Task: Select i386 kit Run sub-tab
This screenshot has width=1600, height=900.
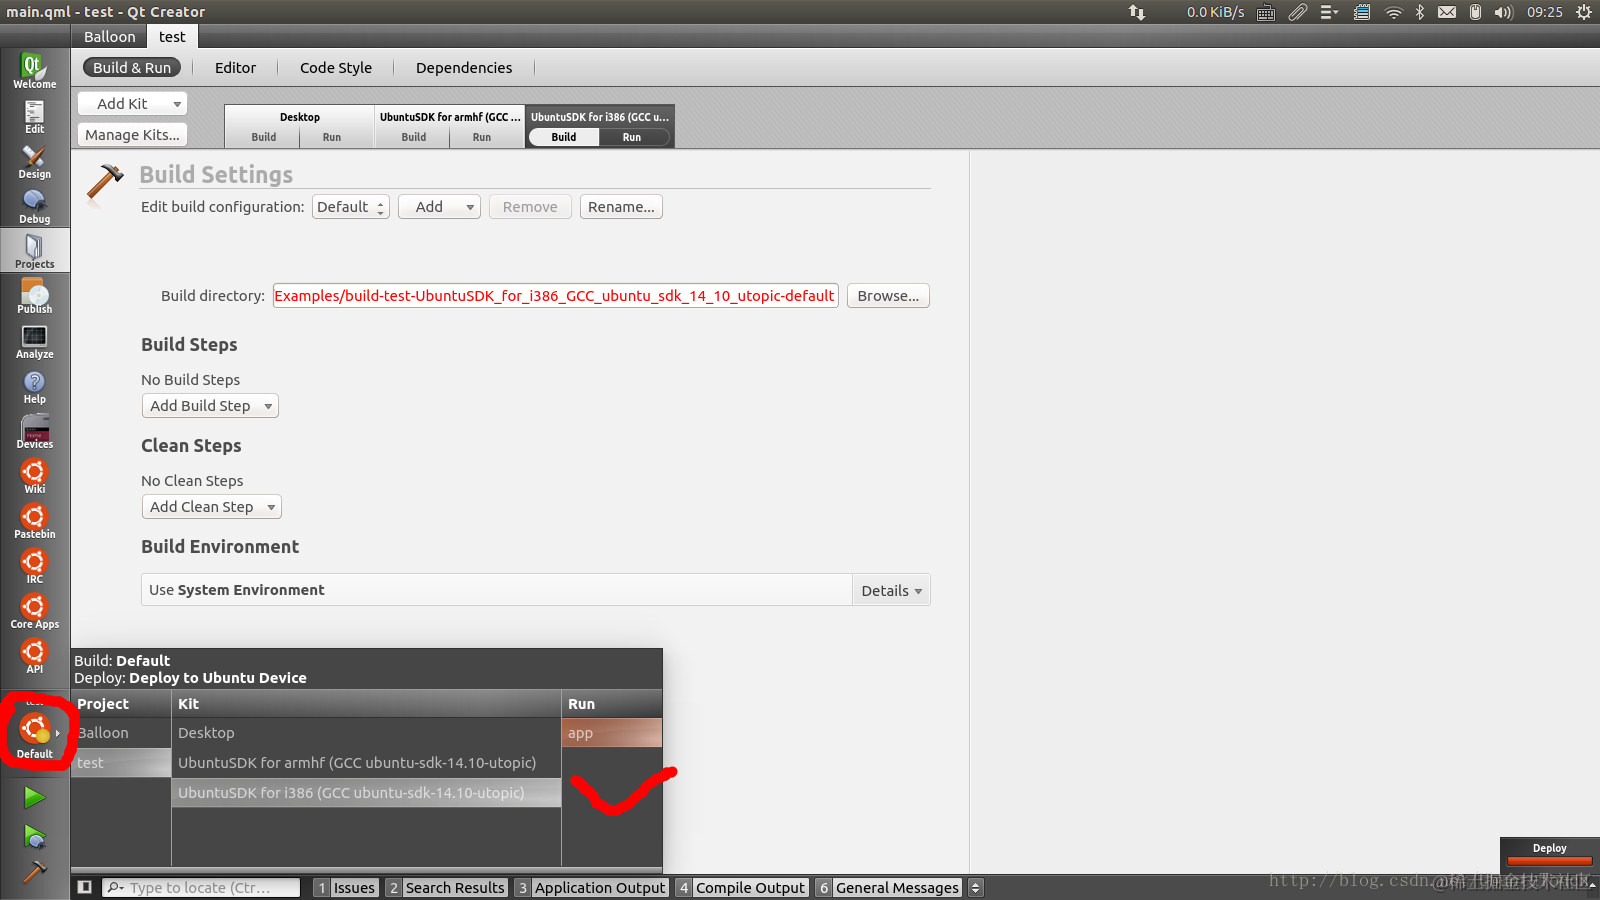Action: 632,137
